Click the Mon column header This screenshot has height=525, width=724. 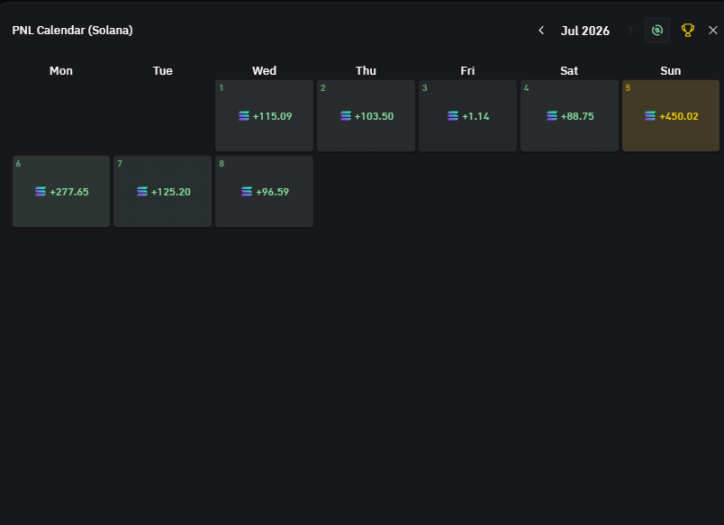click(x=61, y=71)
